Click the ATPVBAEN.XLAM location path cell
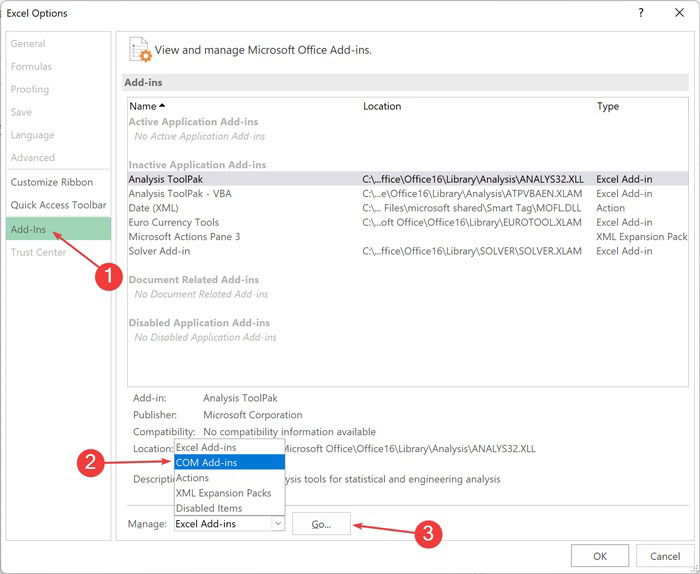Viewport: 700px width, 574px height. click(x=472, y=194)
